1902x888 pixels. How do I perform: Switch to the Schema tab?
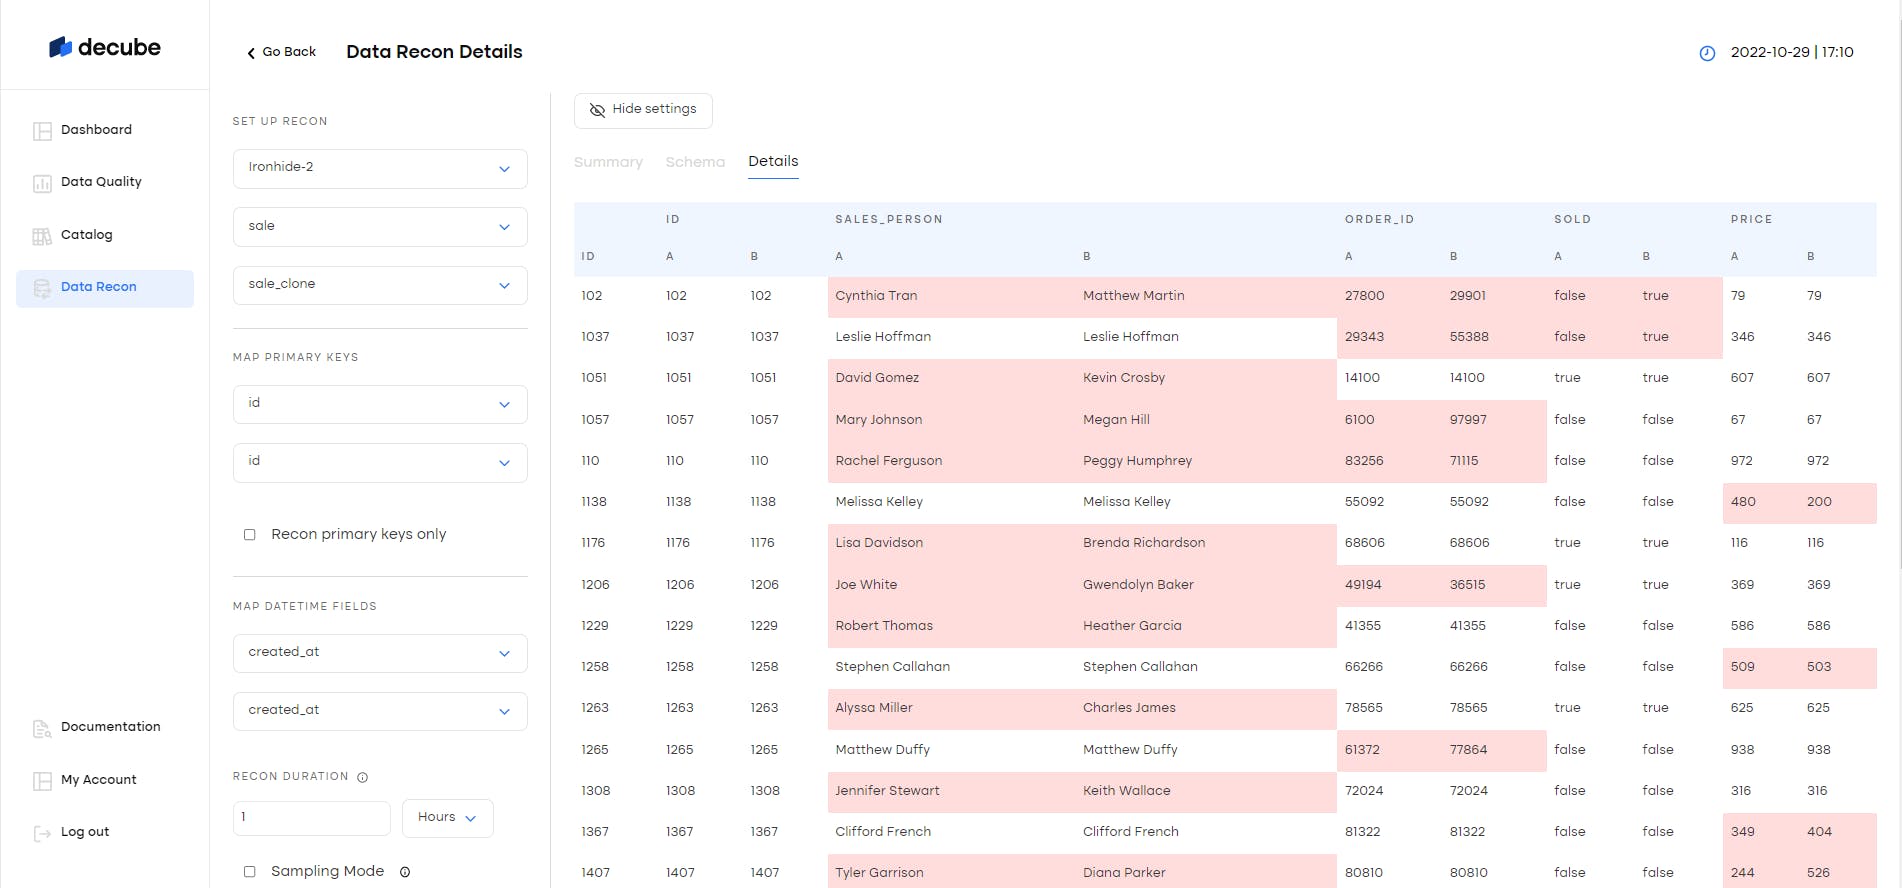coord(695,162)
